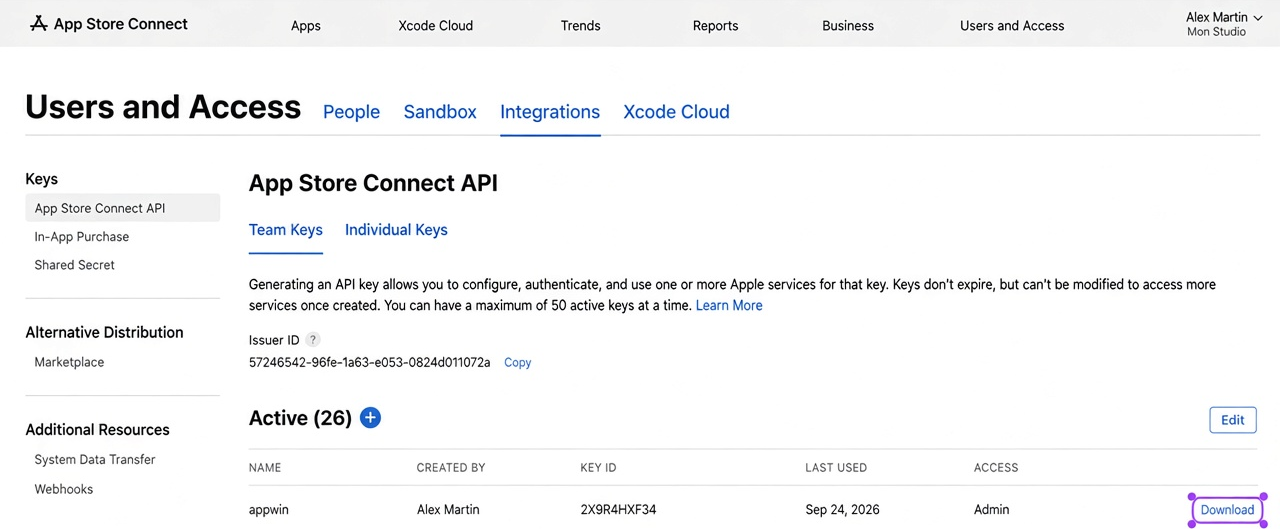Open Users and Access in the top navigation
This screenshot has width=1280, height=529.
pyautogui.click(x=1012, y=26)
